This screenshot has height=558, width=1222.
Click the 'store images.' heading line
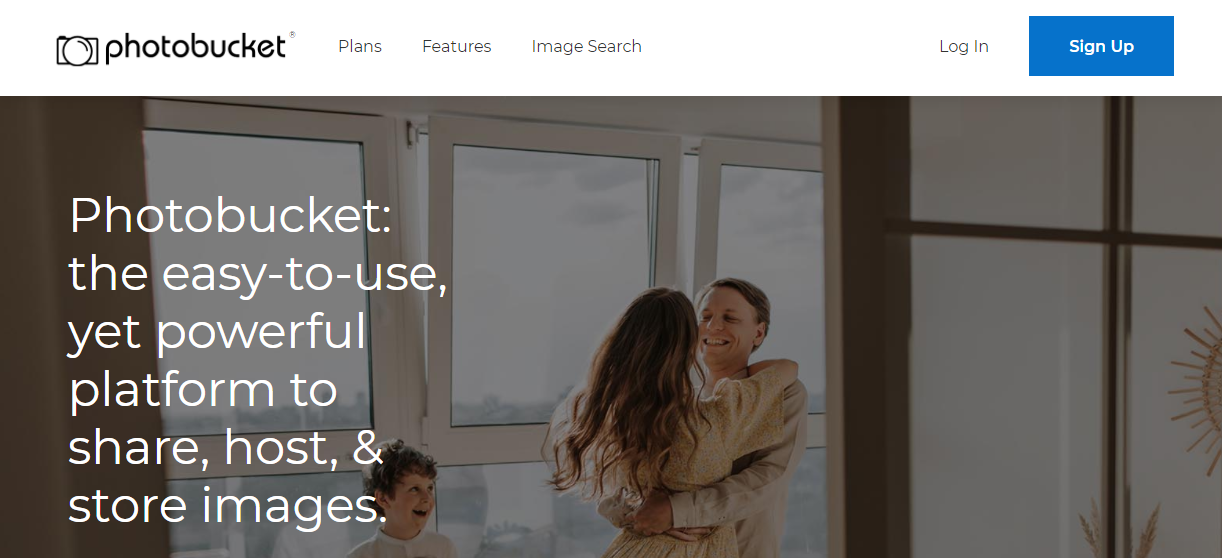(227, 506)
